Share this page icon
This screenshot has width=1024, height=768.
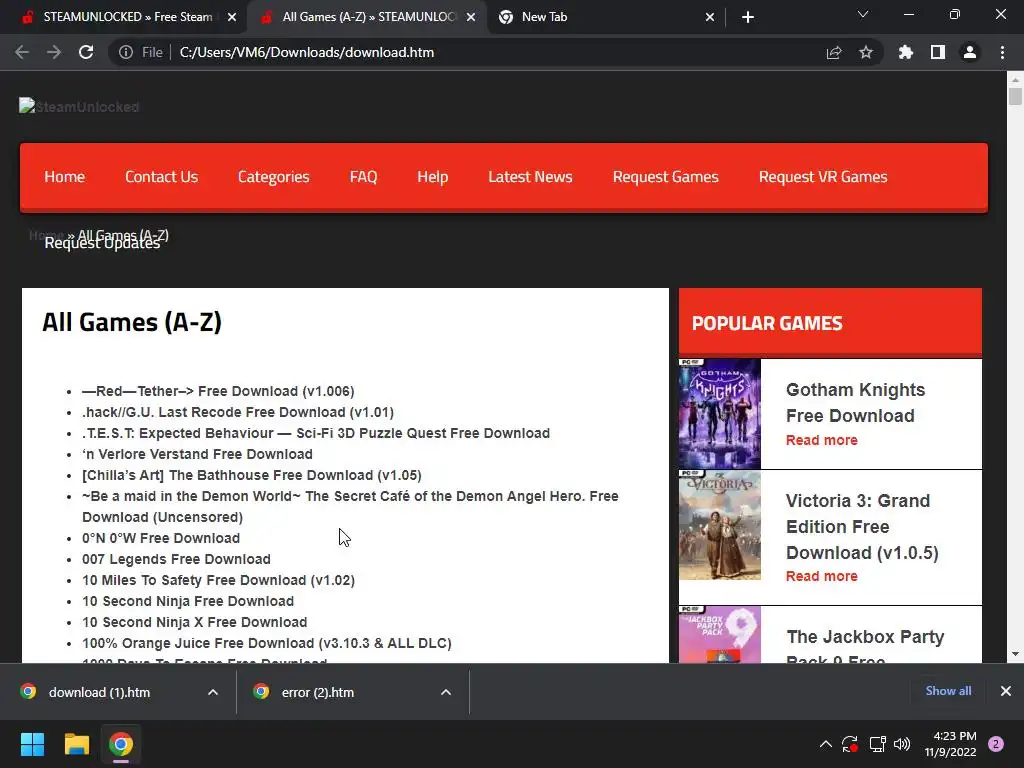(834, 52)
